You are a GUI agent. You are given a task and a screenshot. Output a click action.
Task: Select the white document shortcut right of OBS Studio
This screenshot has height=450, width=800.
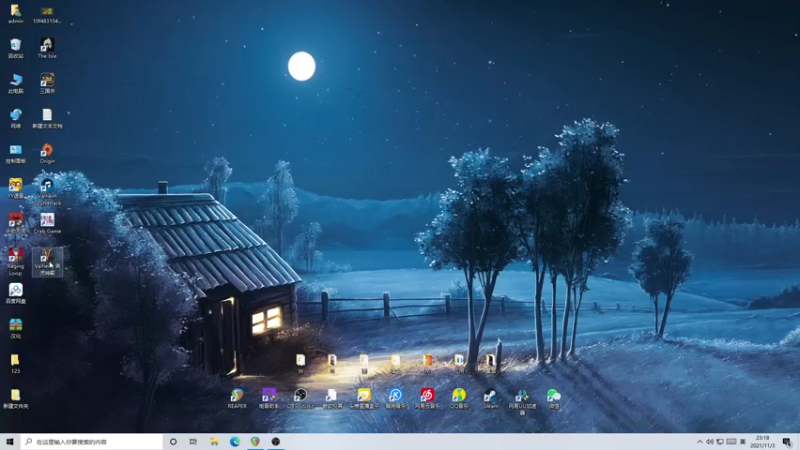(332, 398)
